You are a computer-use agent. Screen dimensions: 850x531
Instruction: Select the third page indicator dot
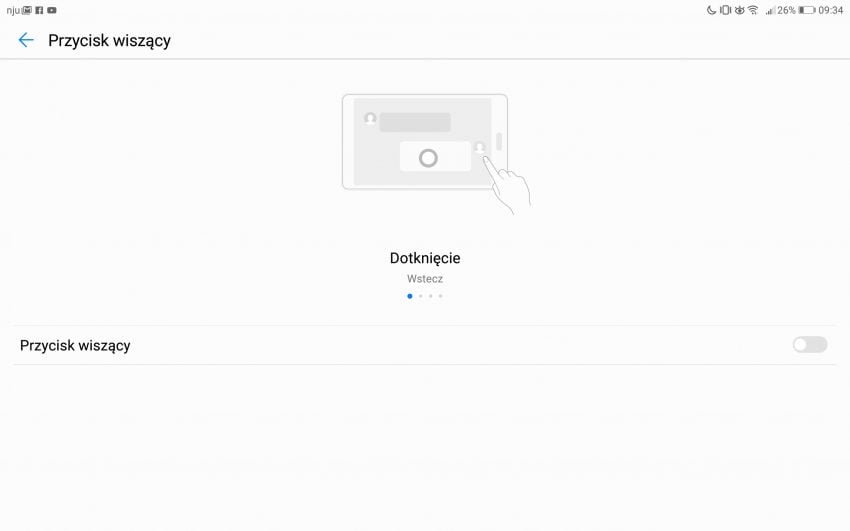(430, 296)
